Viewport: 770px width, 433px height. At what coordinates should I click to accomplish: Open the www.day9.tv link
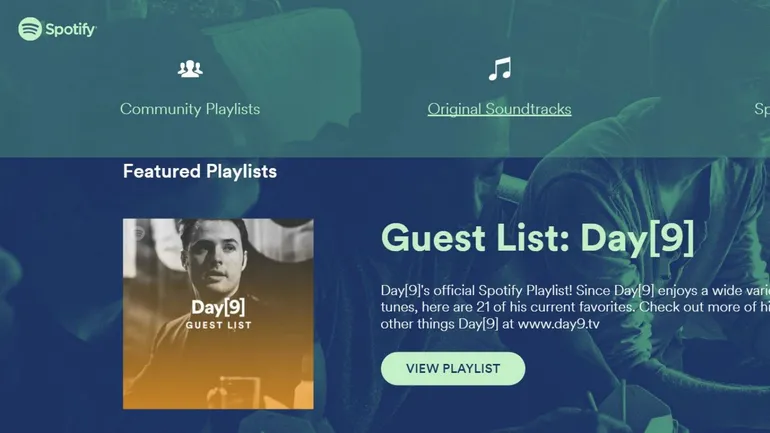(x=558, y=324)
